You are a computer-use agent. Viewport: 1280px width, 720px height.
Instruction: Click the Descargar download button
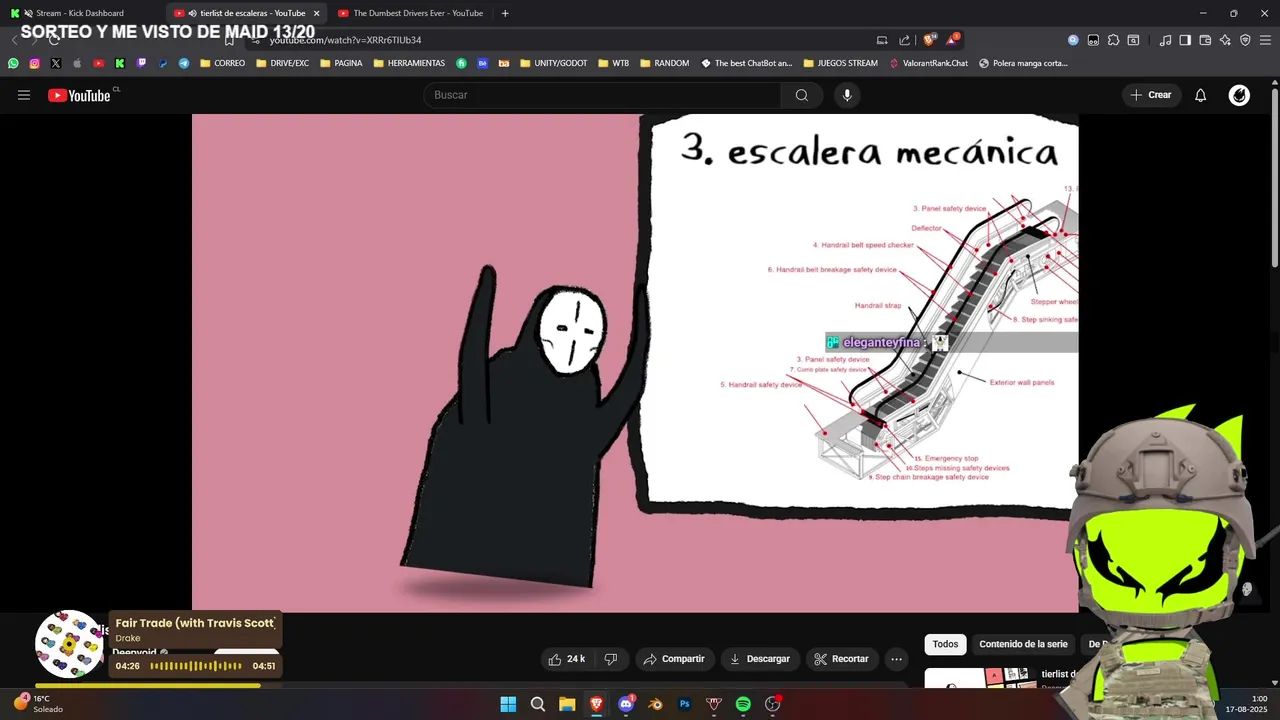[760, 659]
